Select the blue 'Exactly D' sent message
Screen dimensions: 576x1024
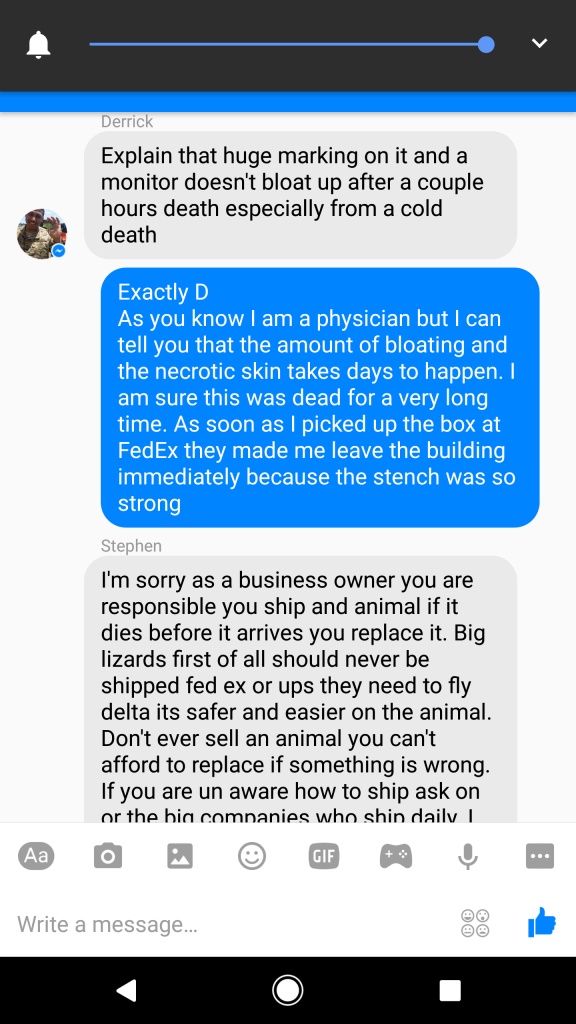coord(320,397)
